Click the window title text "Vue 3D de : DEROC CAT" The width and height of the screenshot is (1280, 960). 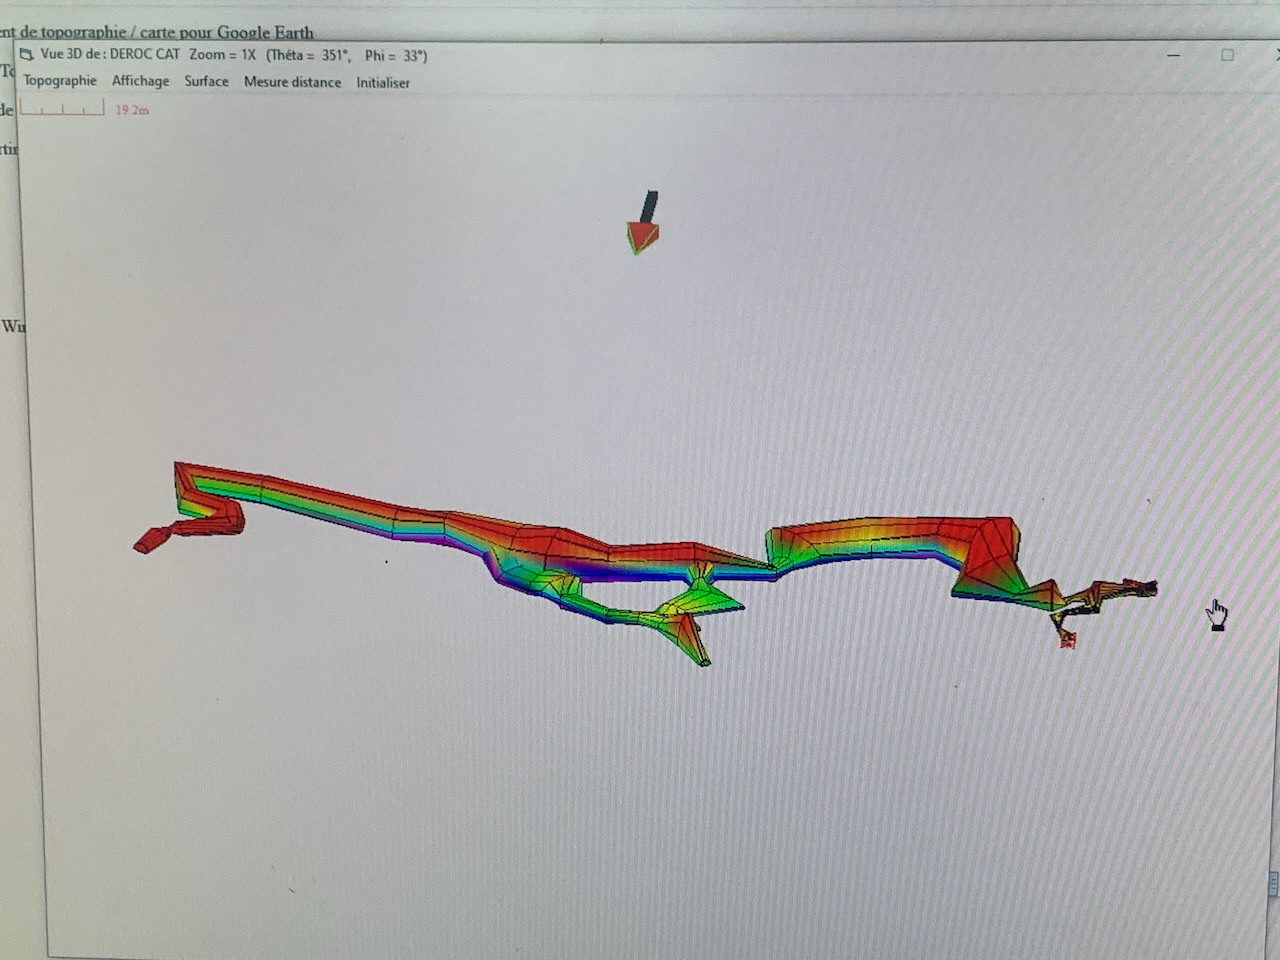pos(110,54)
